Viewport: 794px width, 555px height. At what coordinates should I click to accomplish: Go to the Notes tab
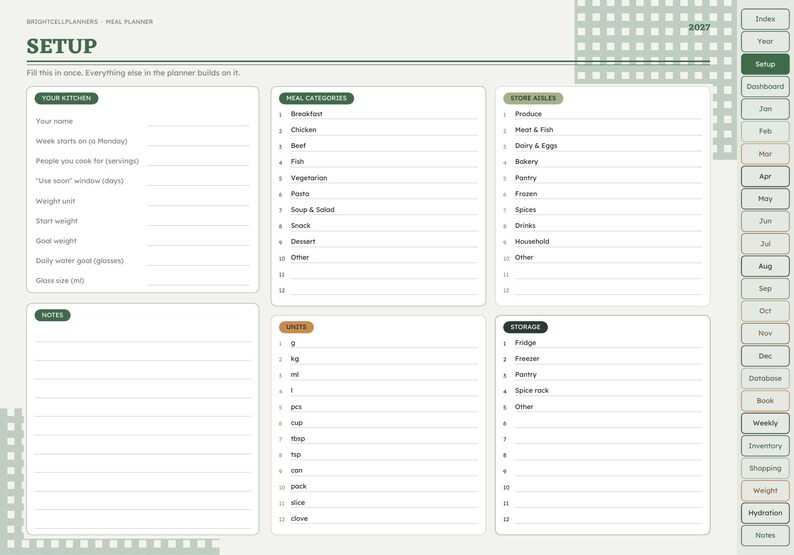(765, 535)
